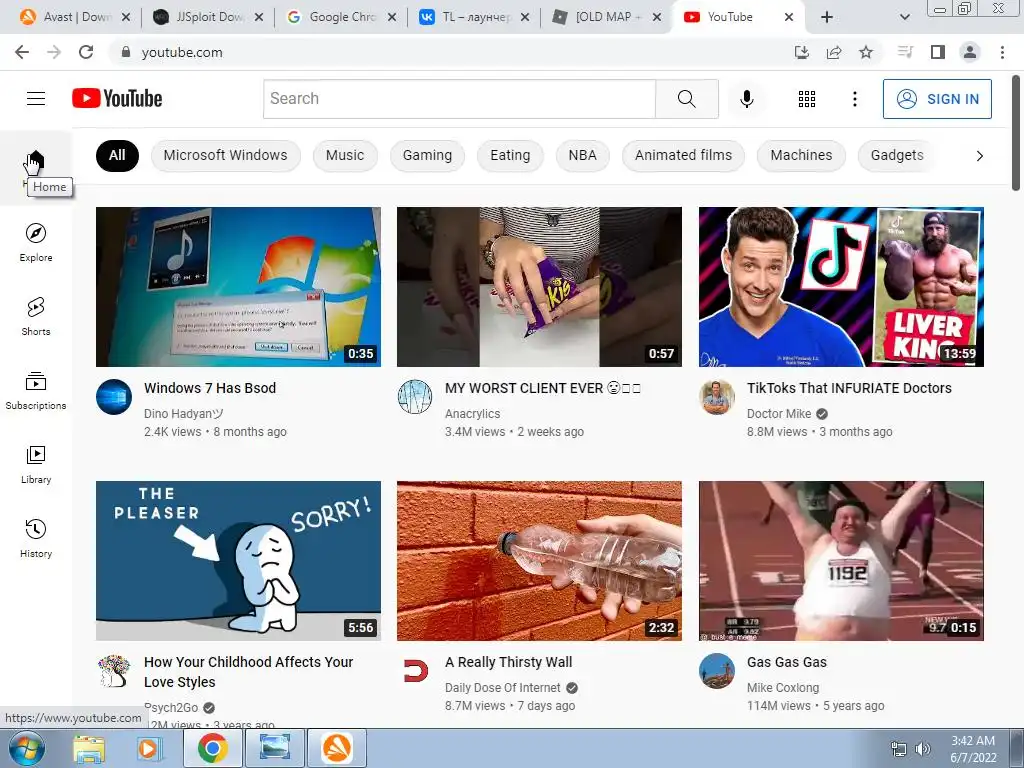Switch to the Avast browser tab
The image size is (1024, 768).
tap(74, 17)
